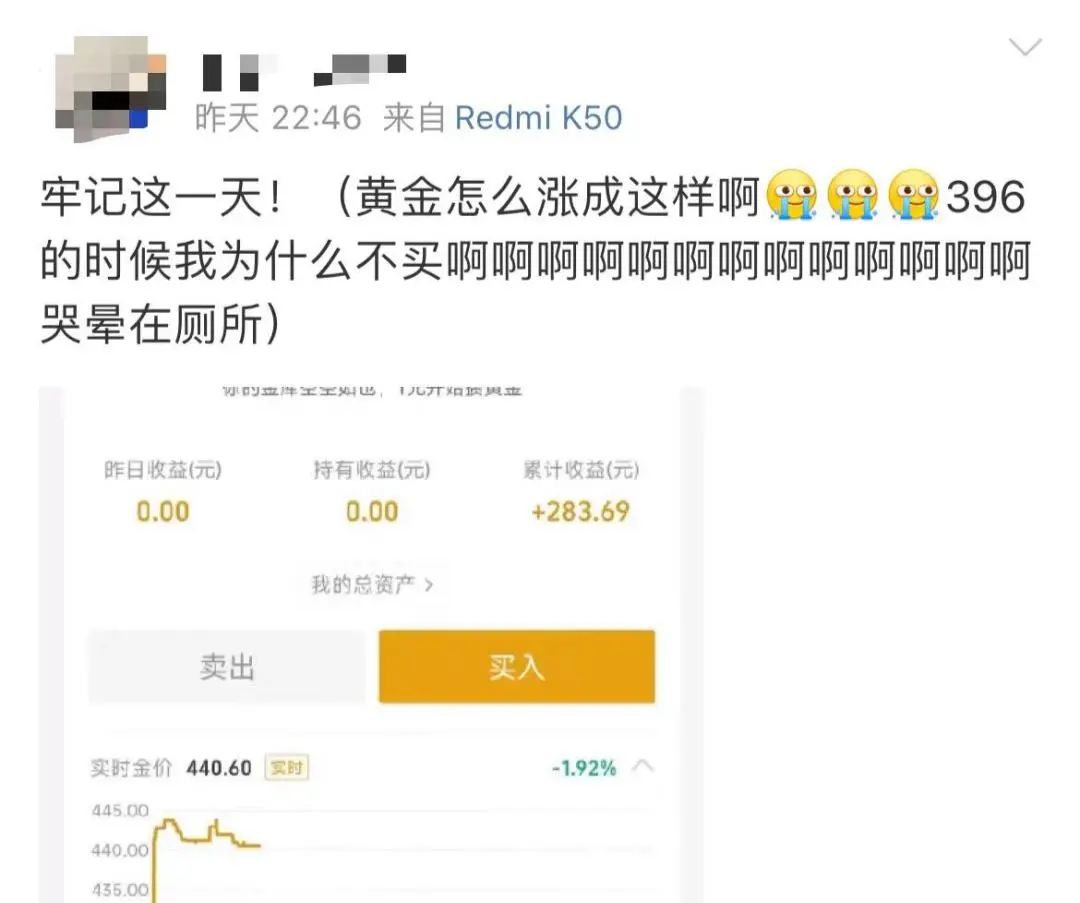Tap the 实时 realtime badge
Screen dimensions: 1080x903
pyautogui.click(x=287, y=767)
